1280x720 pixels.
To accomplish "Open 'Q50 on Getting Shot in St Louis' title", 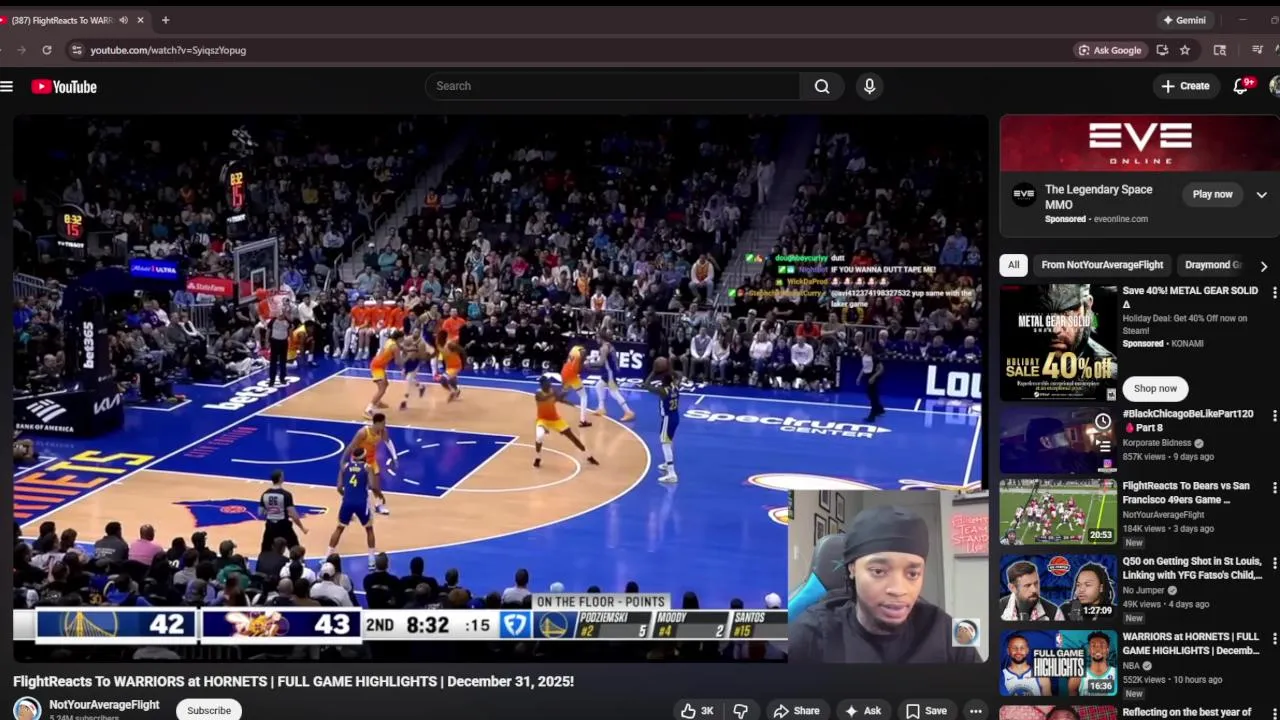I will [x=1192, y=568].
